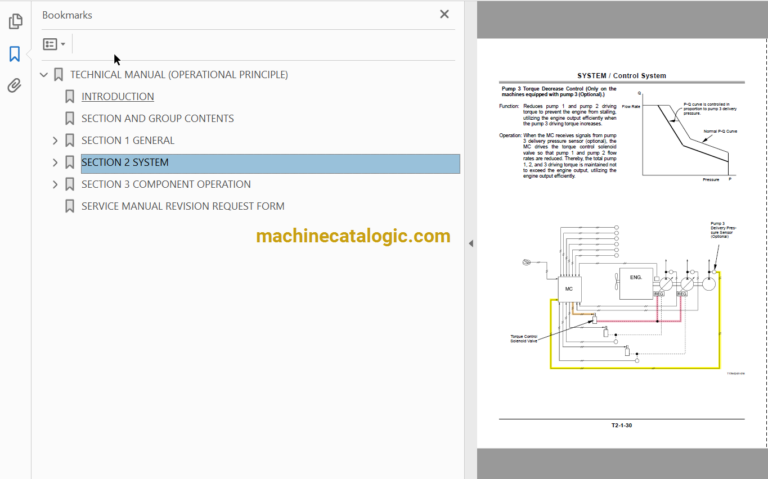Select TECHNICAL MANUAL (OPERATIONAL PRINCIPLE) root bookmark

coord(179,74)
